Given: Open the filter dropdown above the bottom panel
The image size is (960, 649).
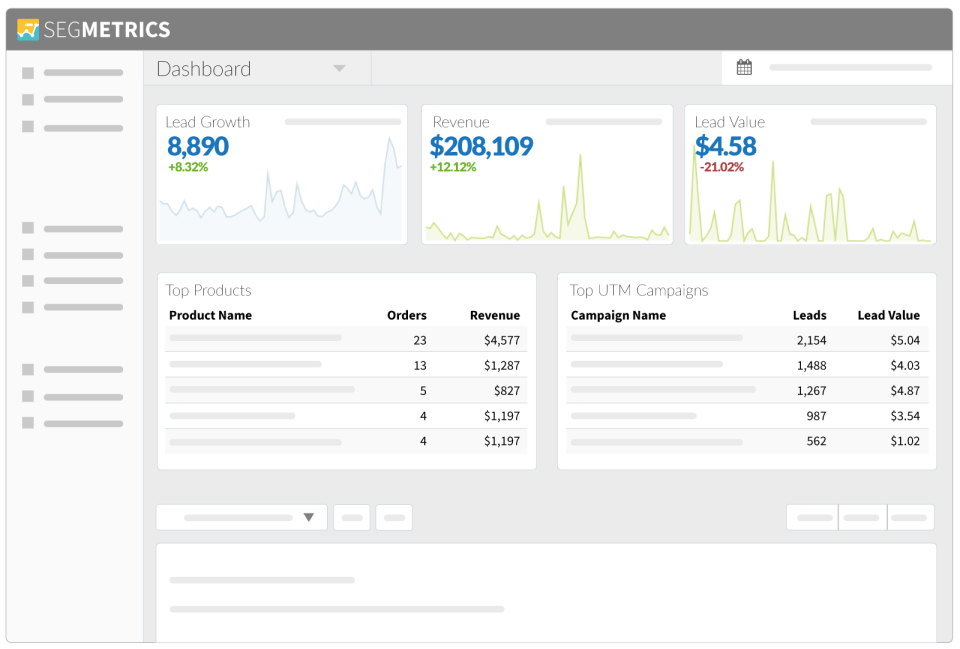Looking at the screenshot, I should (x=241, y=517).
